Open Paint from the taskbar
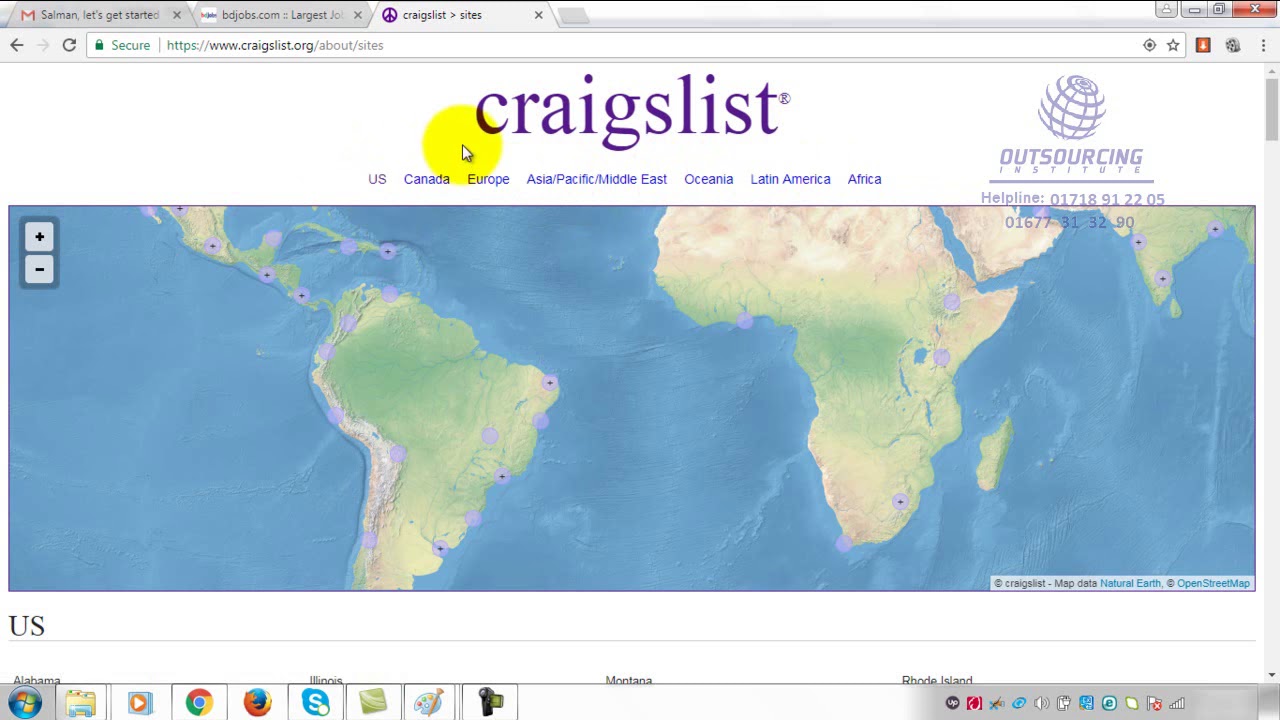 coord(431,703)
